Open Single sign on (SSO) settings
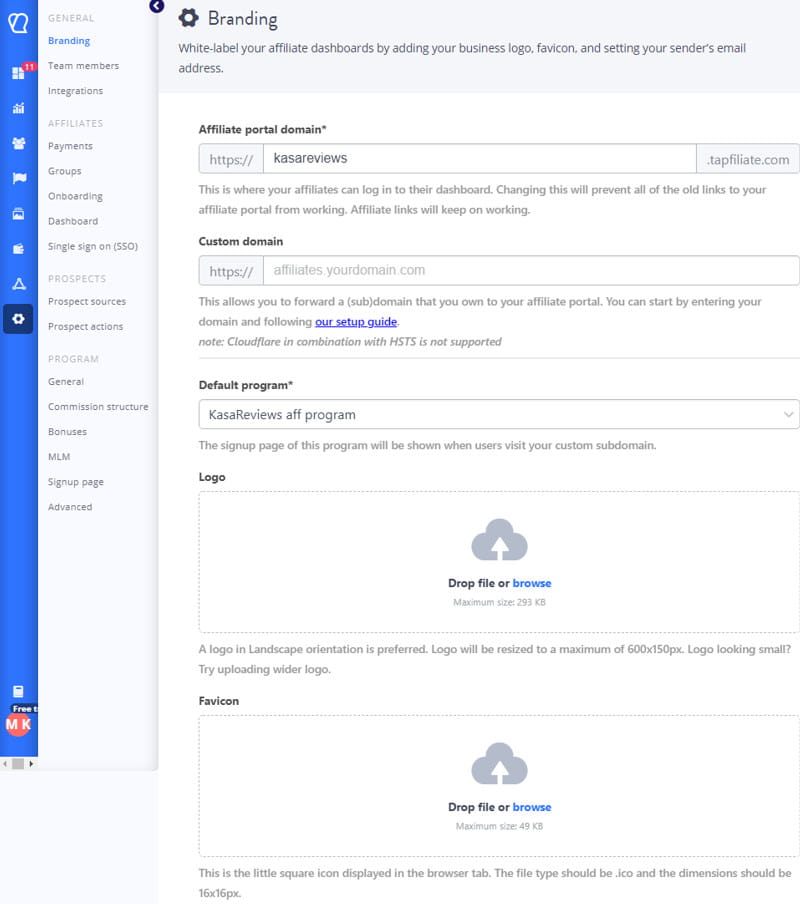The height and width of the screenshot is (904, 800). pos(93,246)
